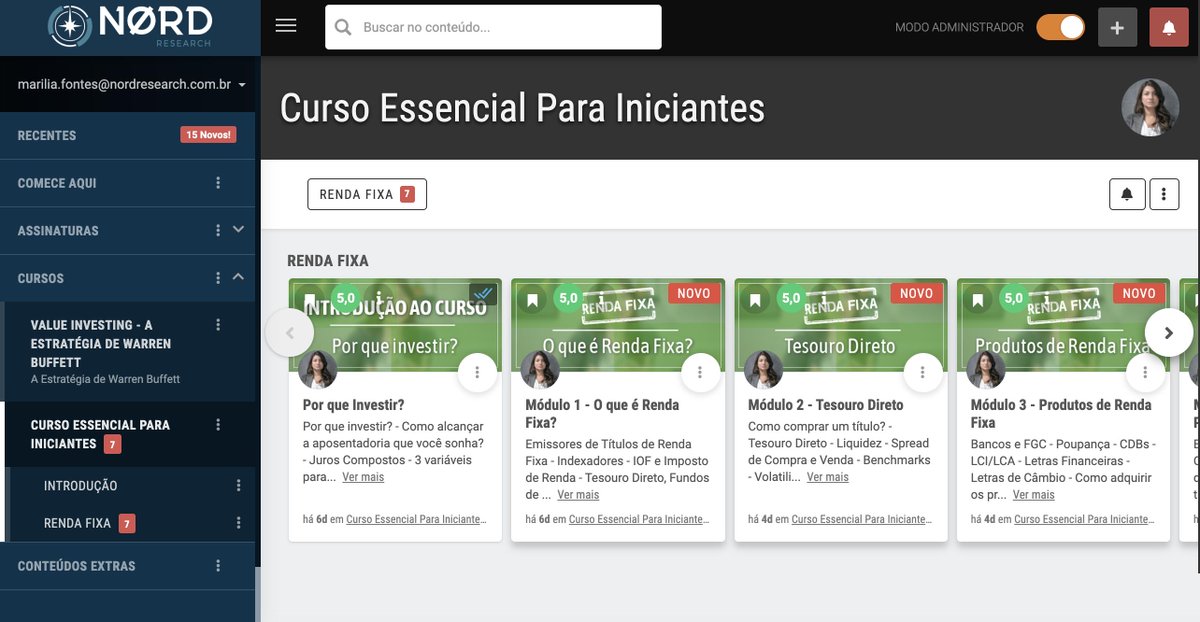1200x622 pixels.
Task: Click the RENDA FIXA filter button
Action: [367, 193]
